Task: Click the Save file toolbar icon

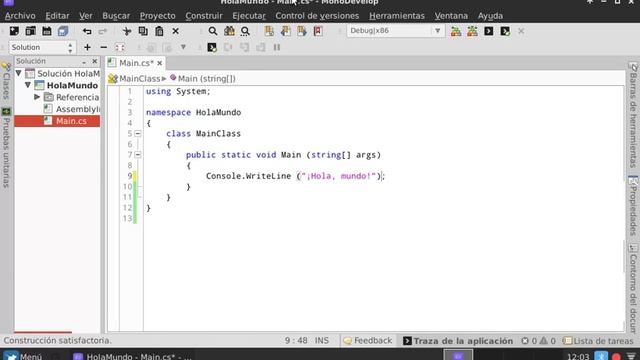Action: (x=47, y=31)
